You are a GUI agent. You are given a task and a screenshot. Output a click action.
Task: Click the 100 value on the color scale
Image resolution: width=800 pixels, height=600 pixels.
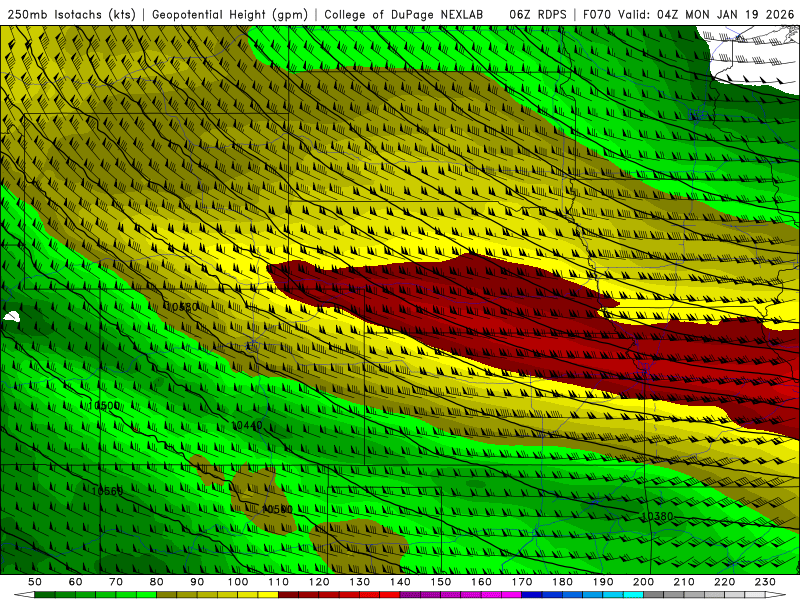click(x=238, y=582)
